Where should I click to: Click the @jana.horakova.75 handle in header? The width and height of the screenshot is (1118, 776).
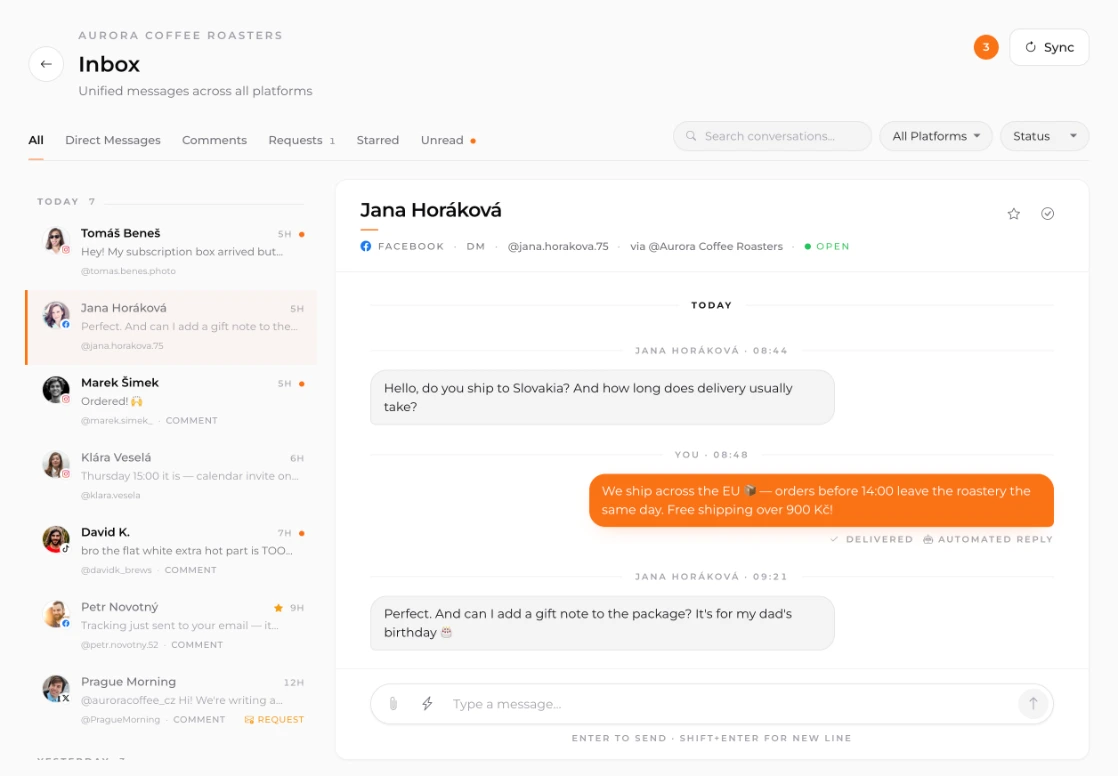point(558,246)
